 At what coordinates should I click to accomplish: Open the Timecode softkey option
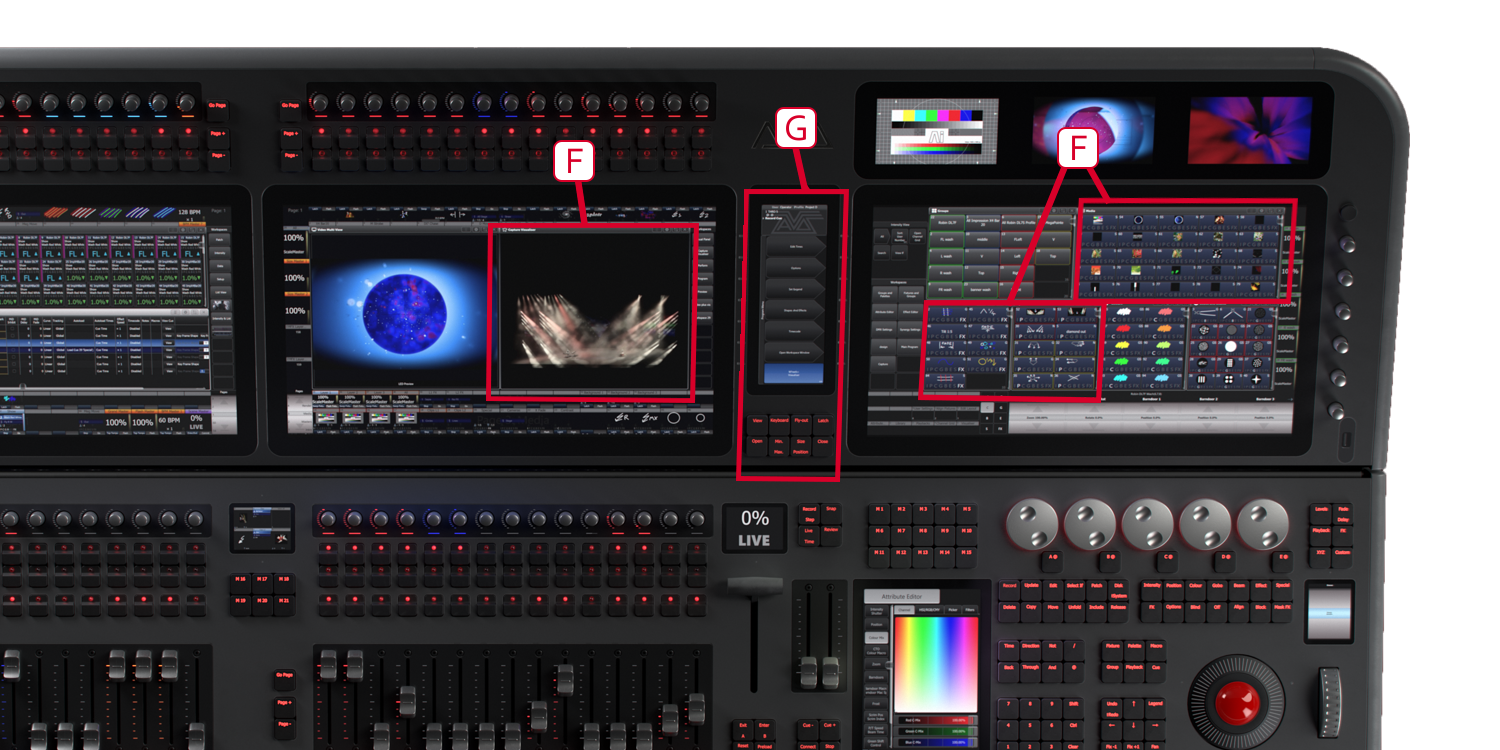(794, 330)
